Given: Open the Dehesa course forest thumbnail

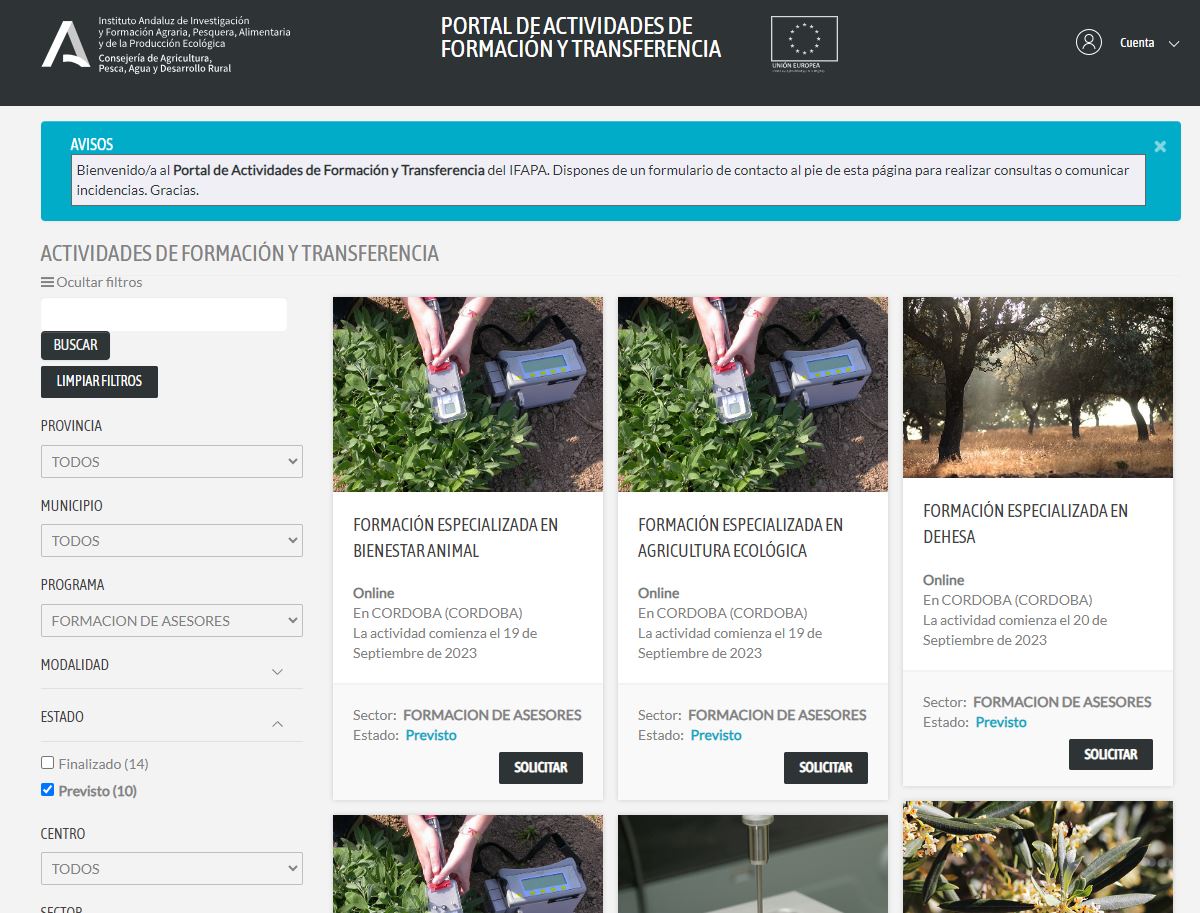Looking at the screenshot, I should pyautogui.click(x=1038, y=387).
